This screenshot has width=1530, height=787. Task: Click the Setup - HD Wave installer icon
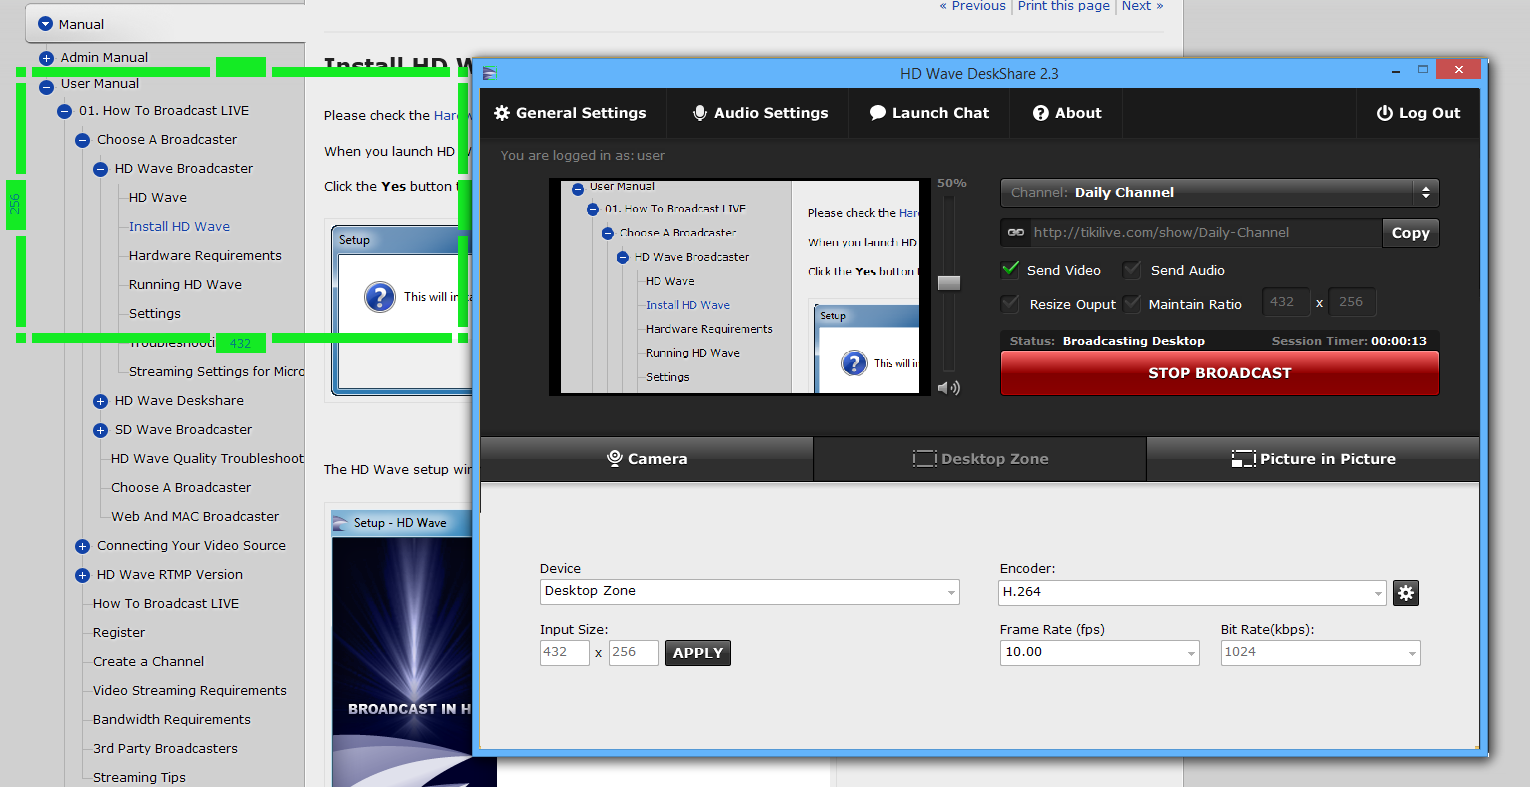click(x=341, y=522)
